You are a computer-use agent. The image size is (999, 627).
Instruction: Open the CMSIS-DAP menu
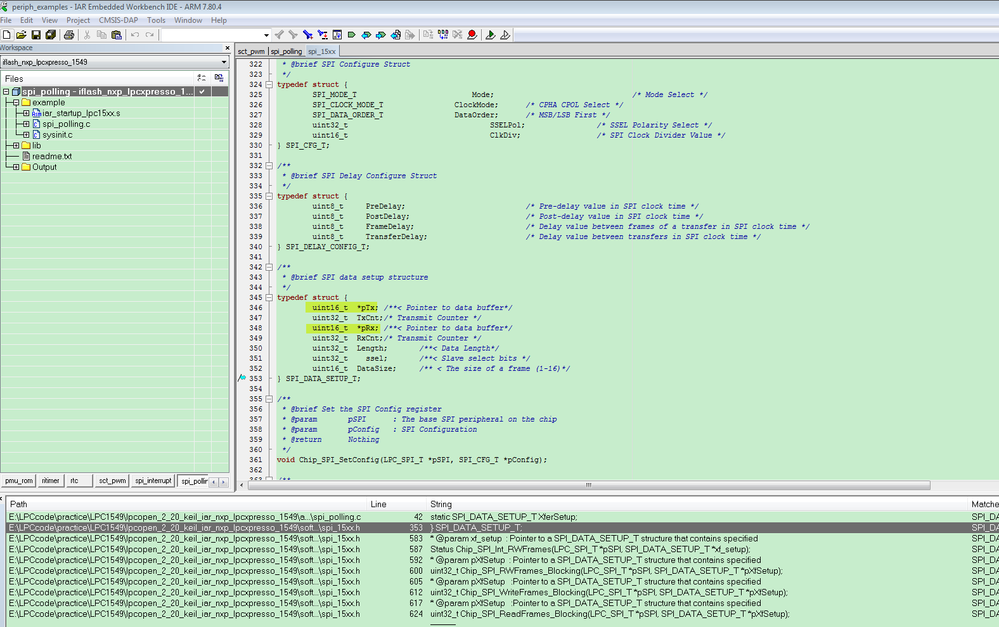point(118,20)
